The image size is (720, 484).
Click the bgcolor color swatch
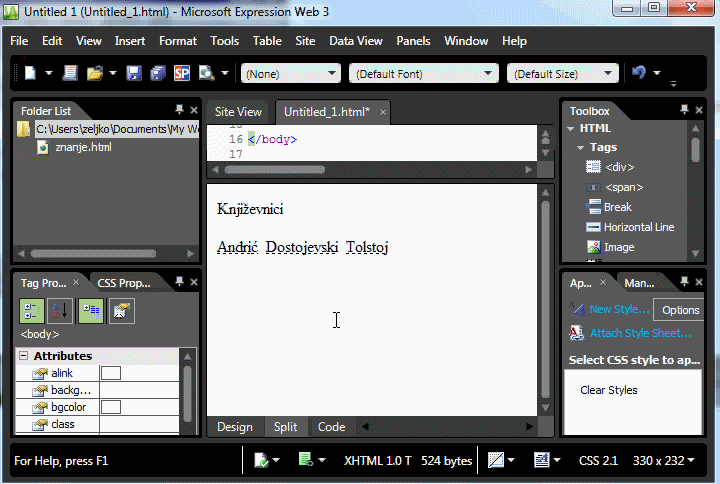click(x=111, y=407)
